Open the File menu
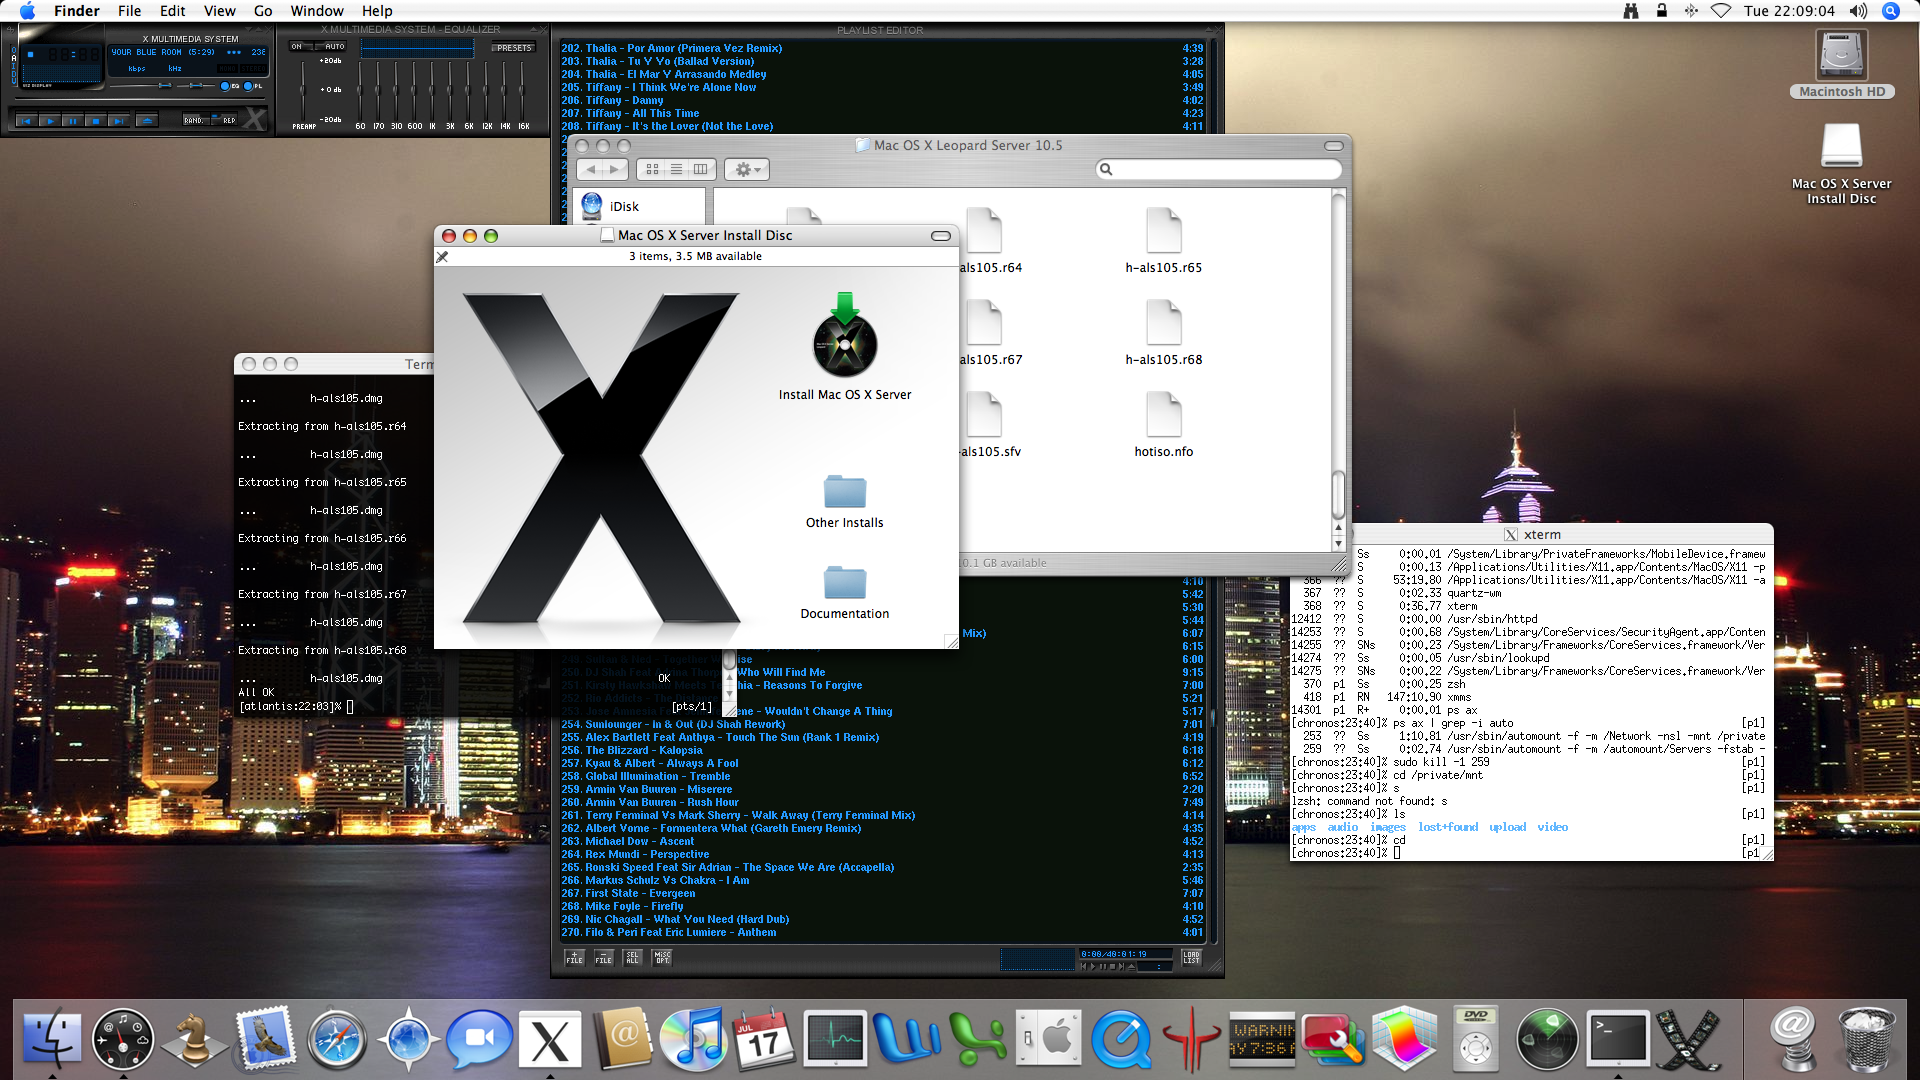Viewport: 1920px width, 1080px height. point(129,11)
